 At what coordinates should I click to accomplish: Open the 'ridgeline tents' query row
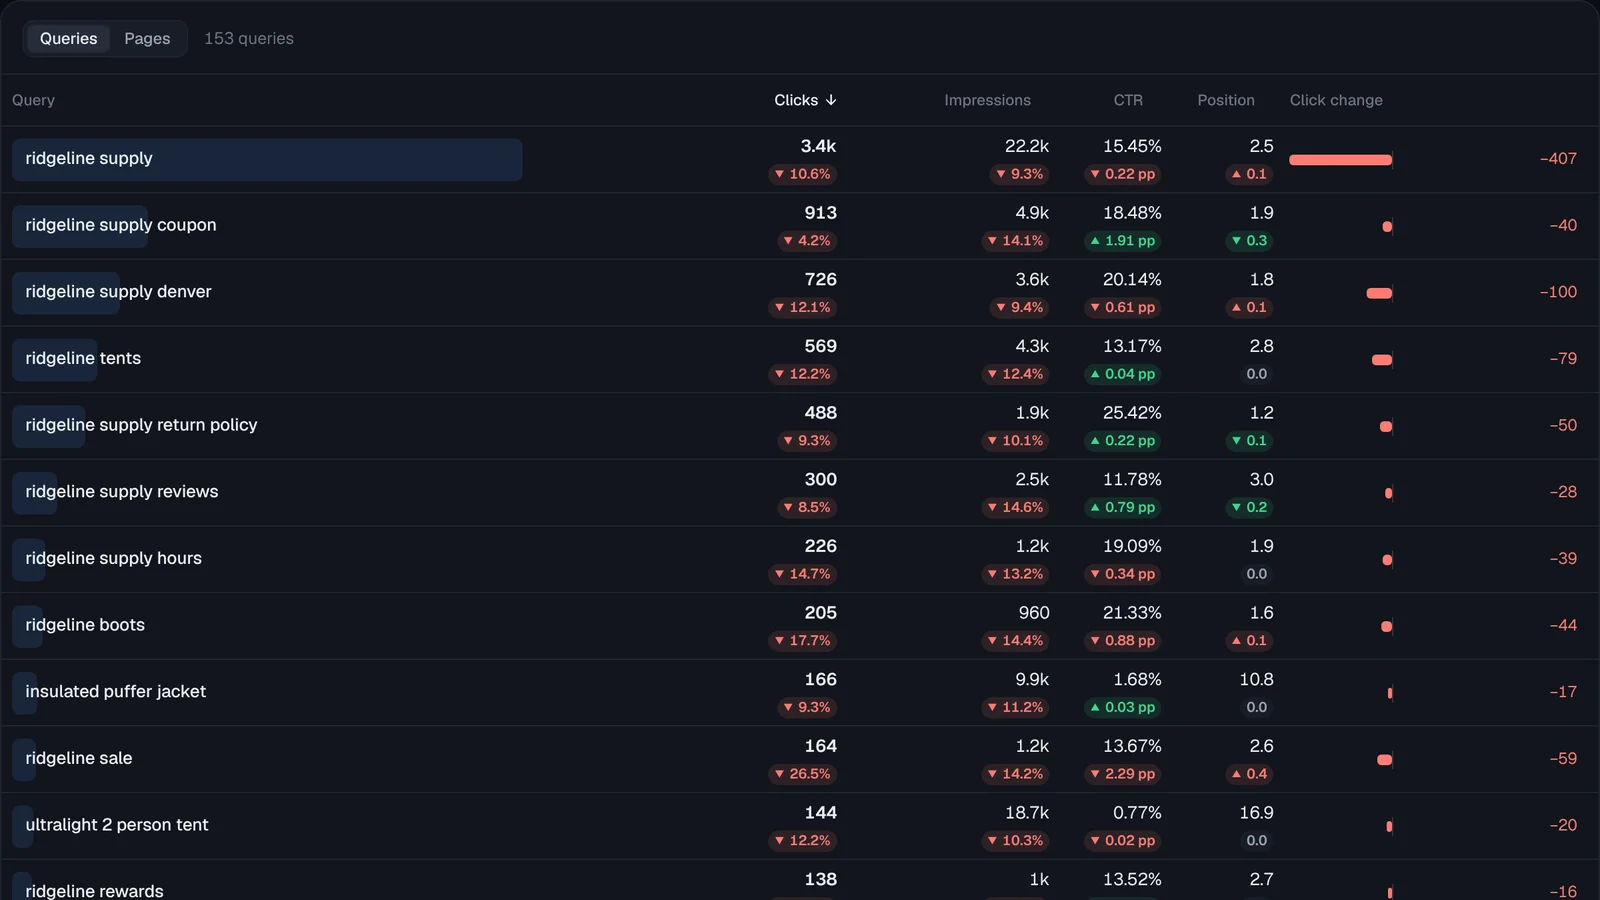pyautogui.click(x=83, y=358)
